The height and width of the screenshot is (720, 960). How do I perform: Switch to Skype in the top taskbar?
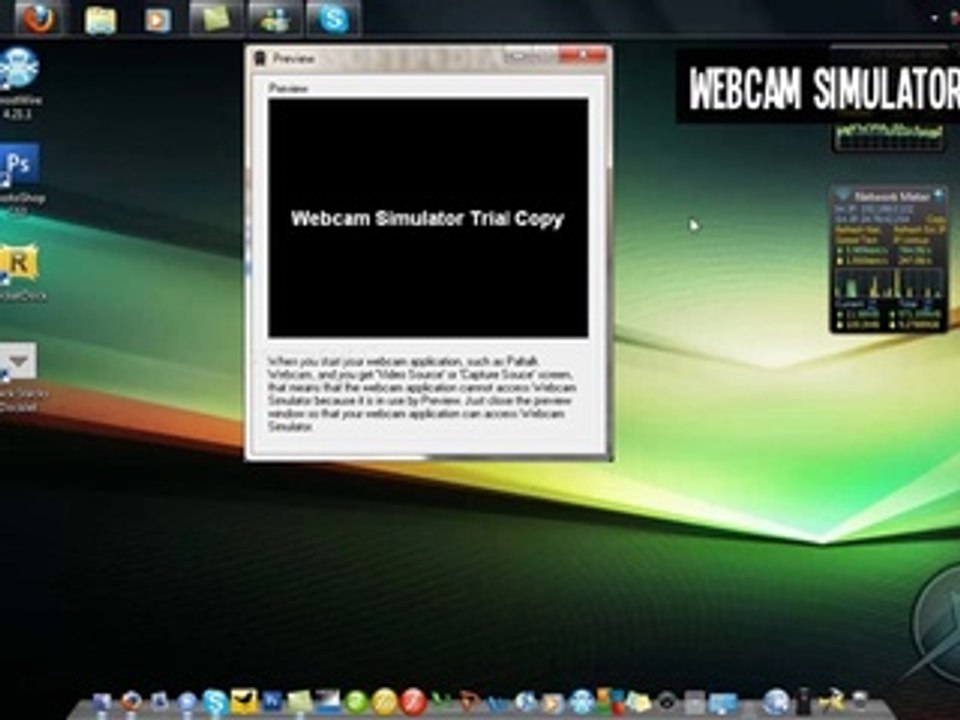pyautogui.click(x=333, y=18)
